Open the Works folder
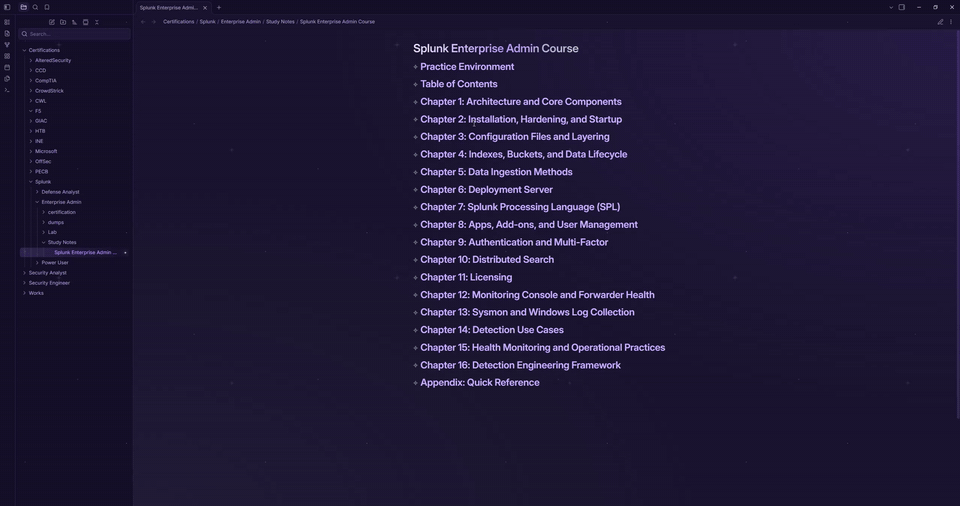This screenshot has height=506, width=960. pyautogui.click(x=36, y=293)
